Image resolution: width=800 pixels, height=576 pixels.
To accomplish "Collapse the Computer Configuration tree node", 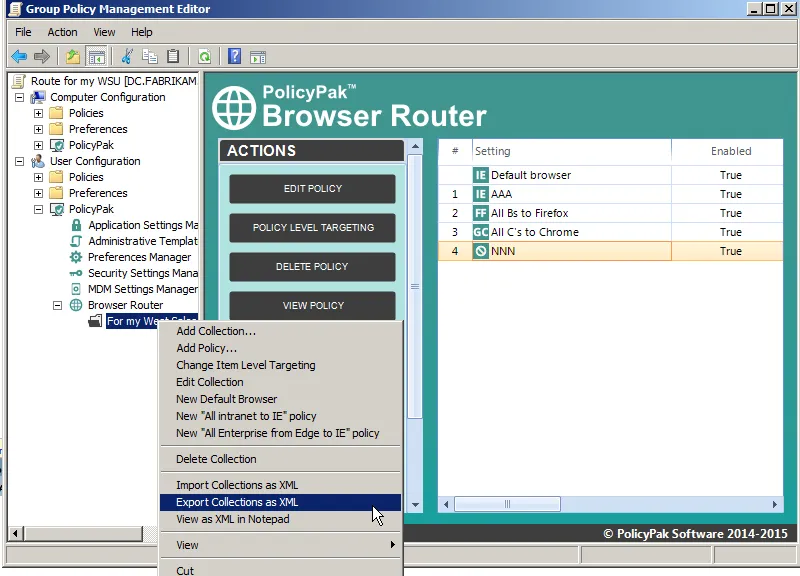I will coord(20,97).
